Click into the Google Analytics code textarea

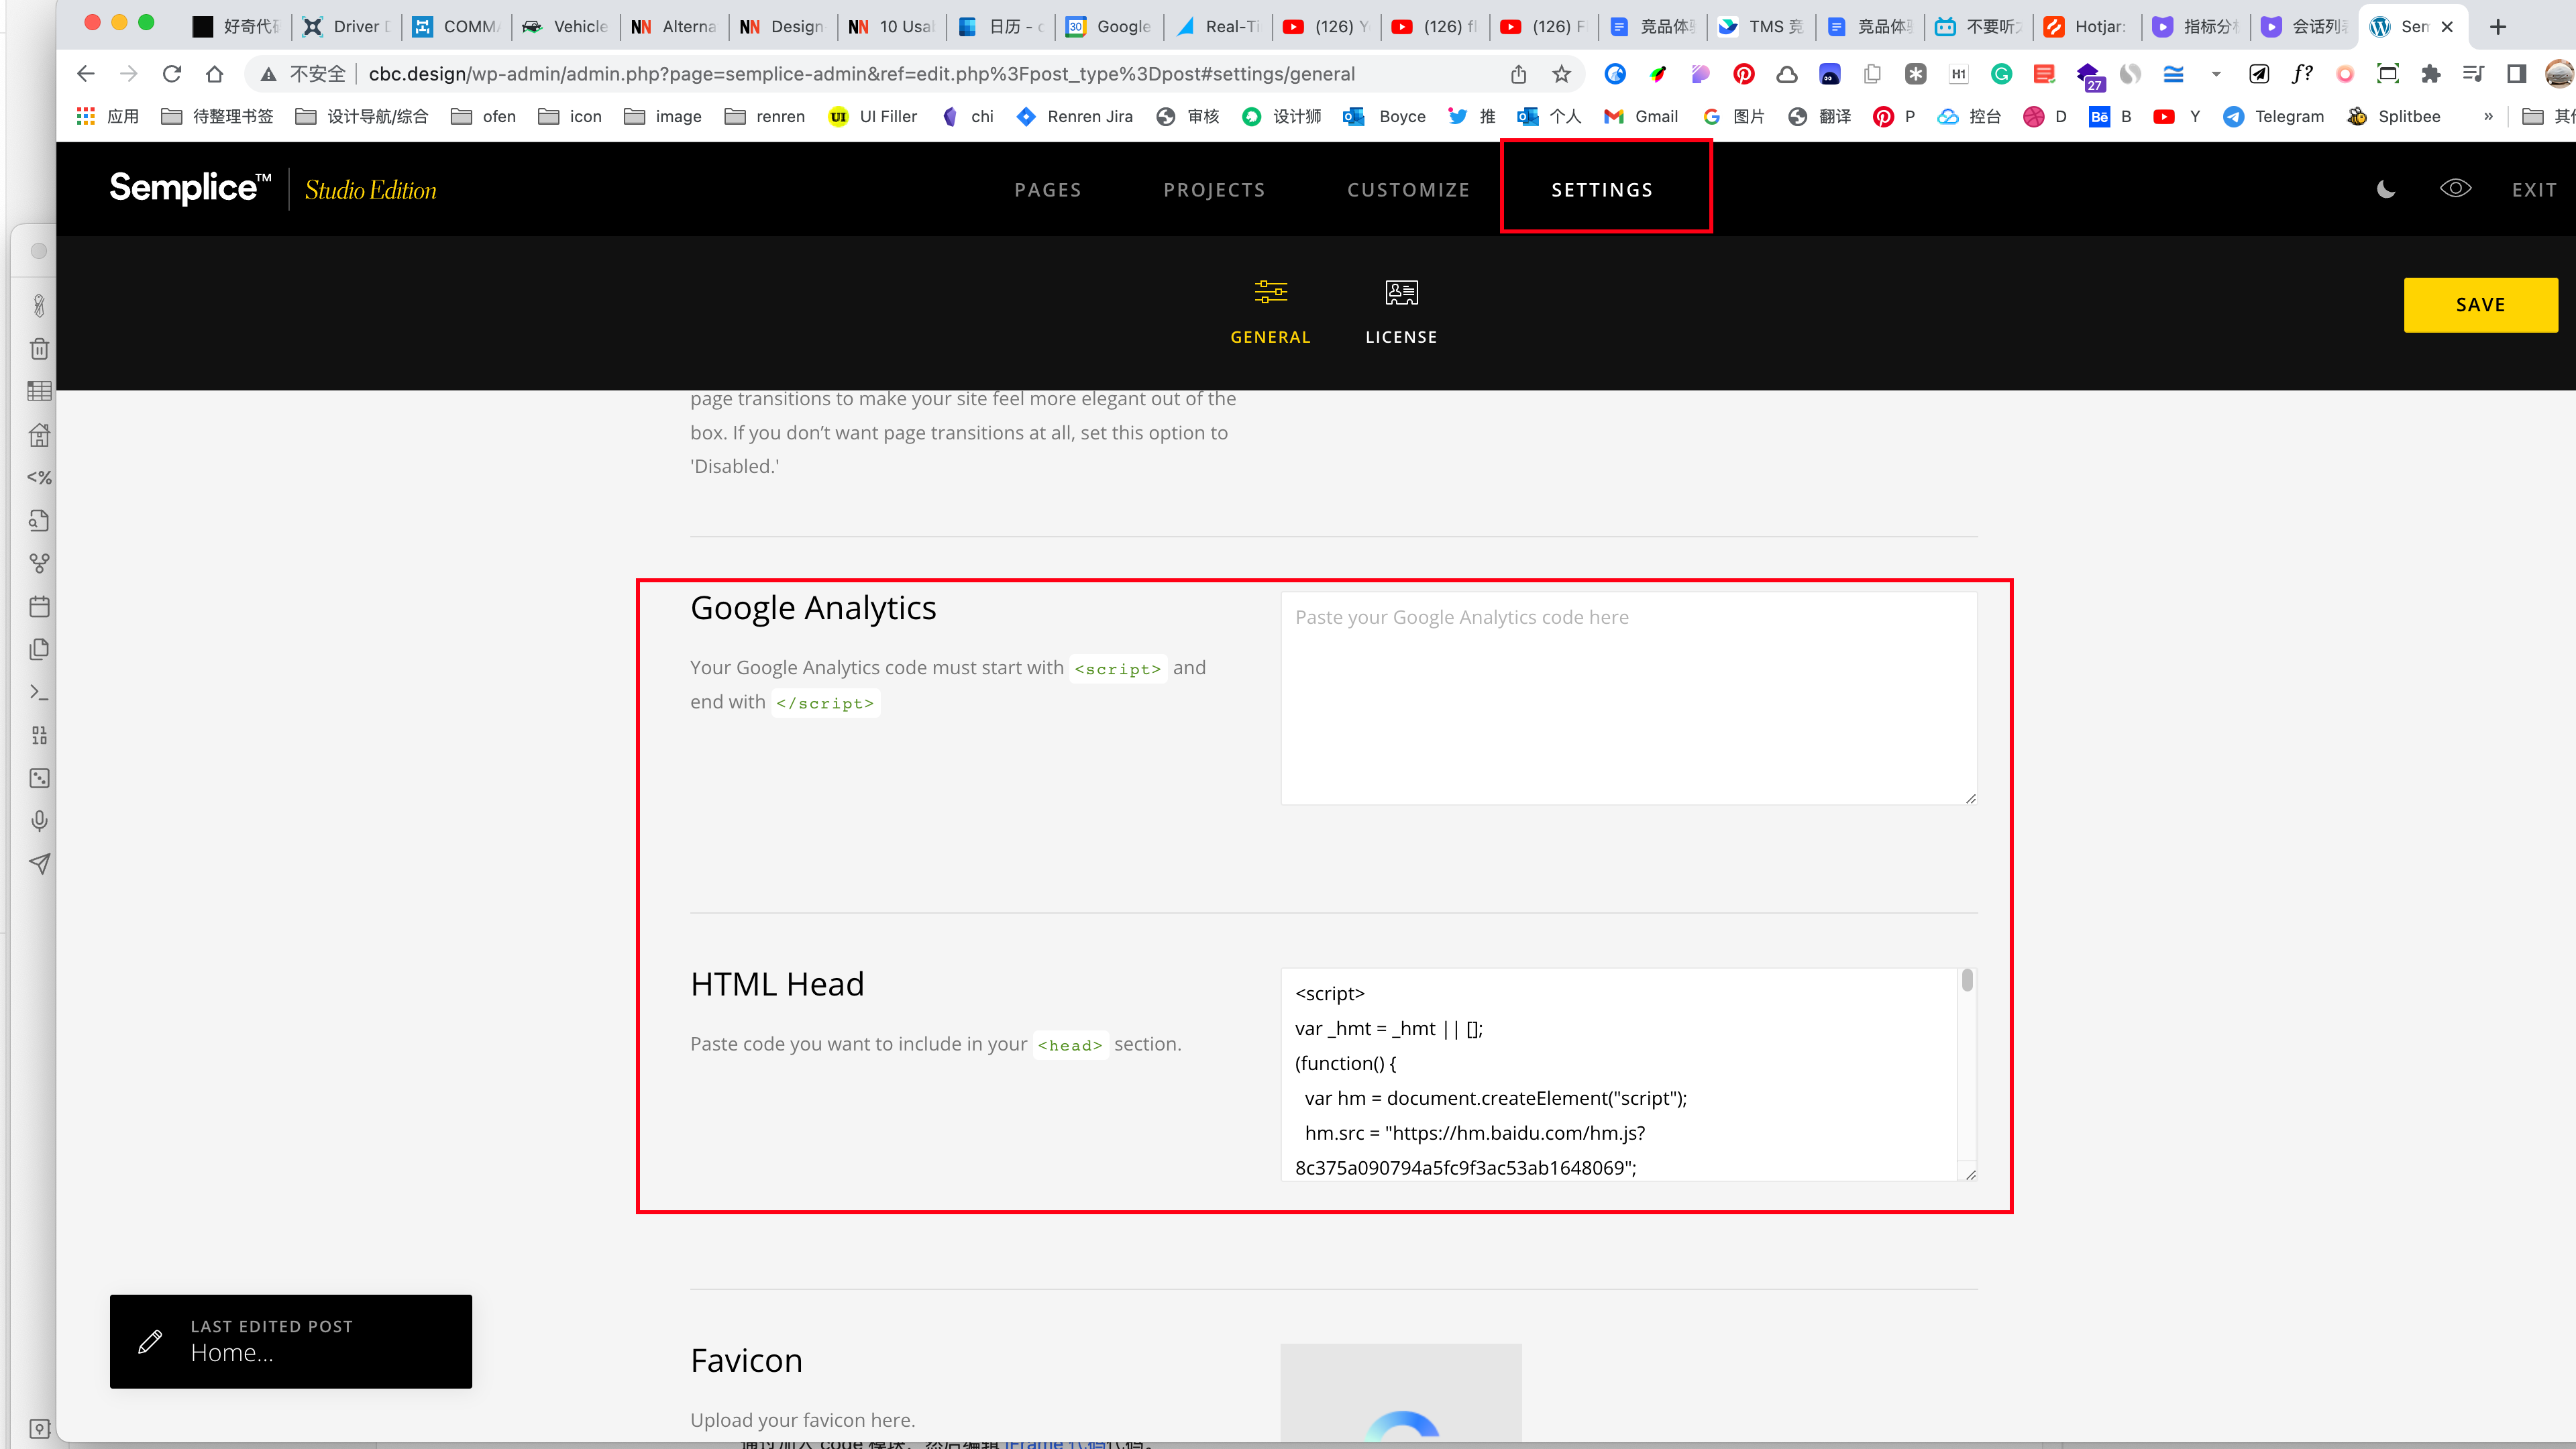point(1628,698)
